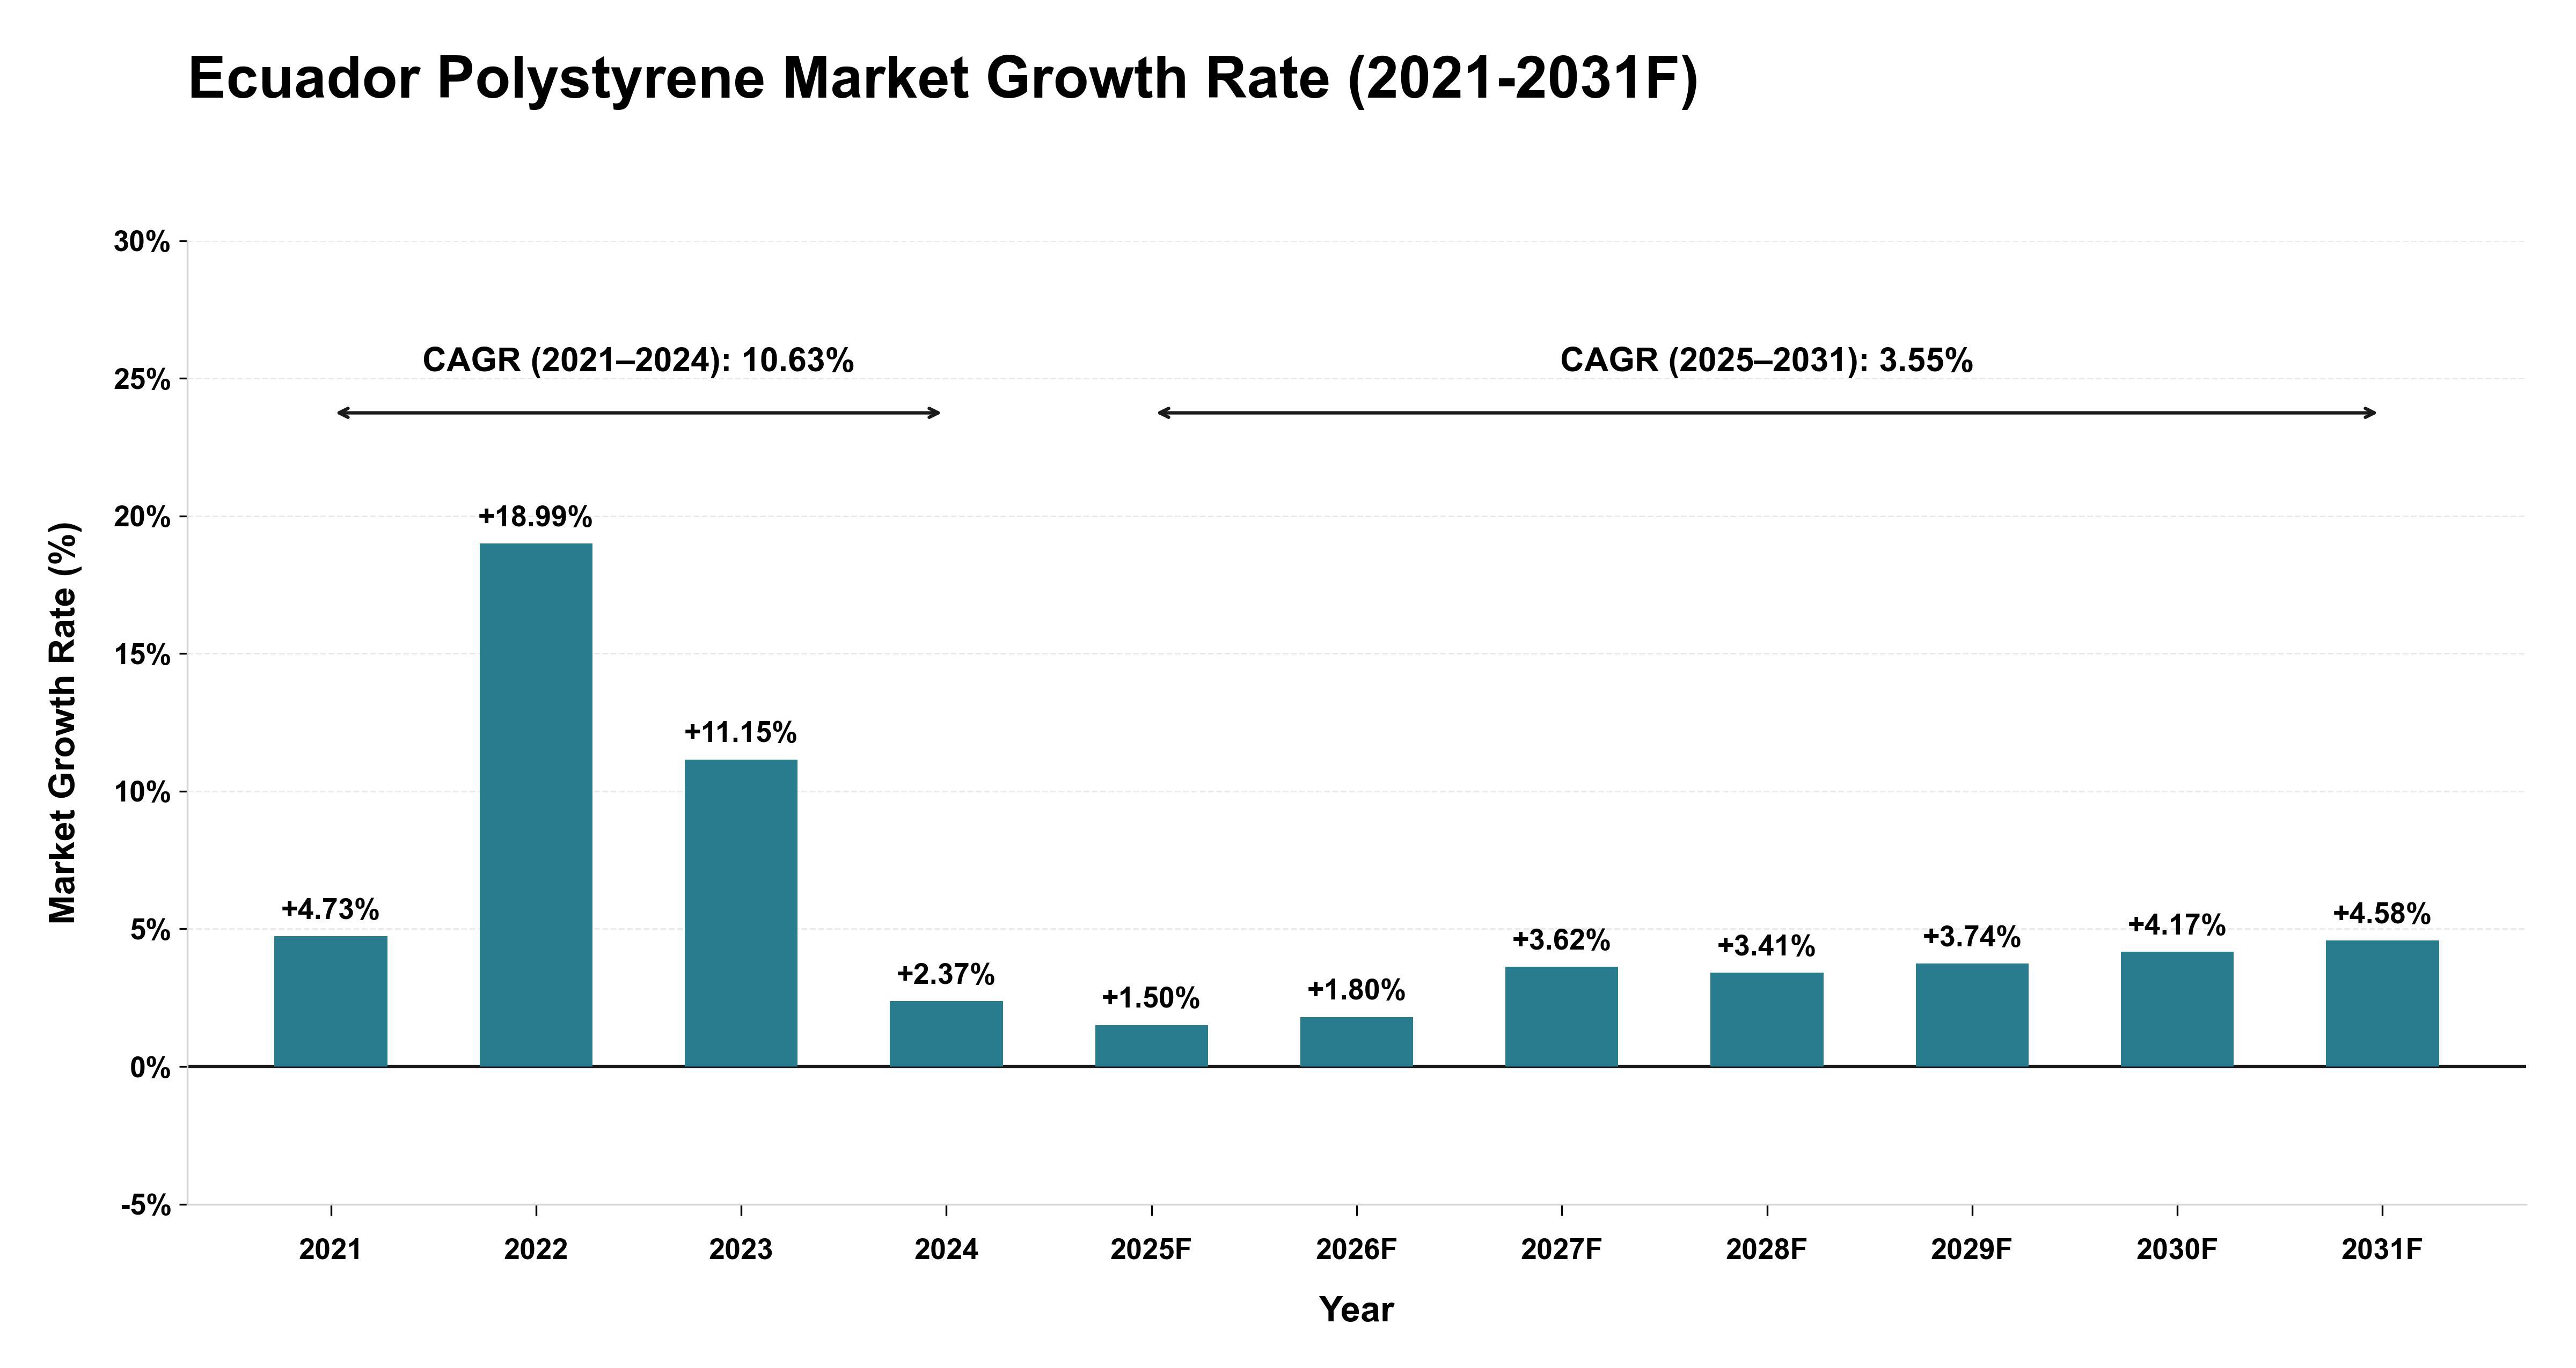Click the 2023 bar in the chart
Viewport: 2576px width, 1368px height.
(x=741, y=913)
